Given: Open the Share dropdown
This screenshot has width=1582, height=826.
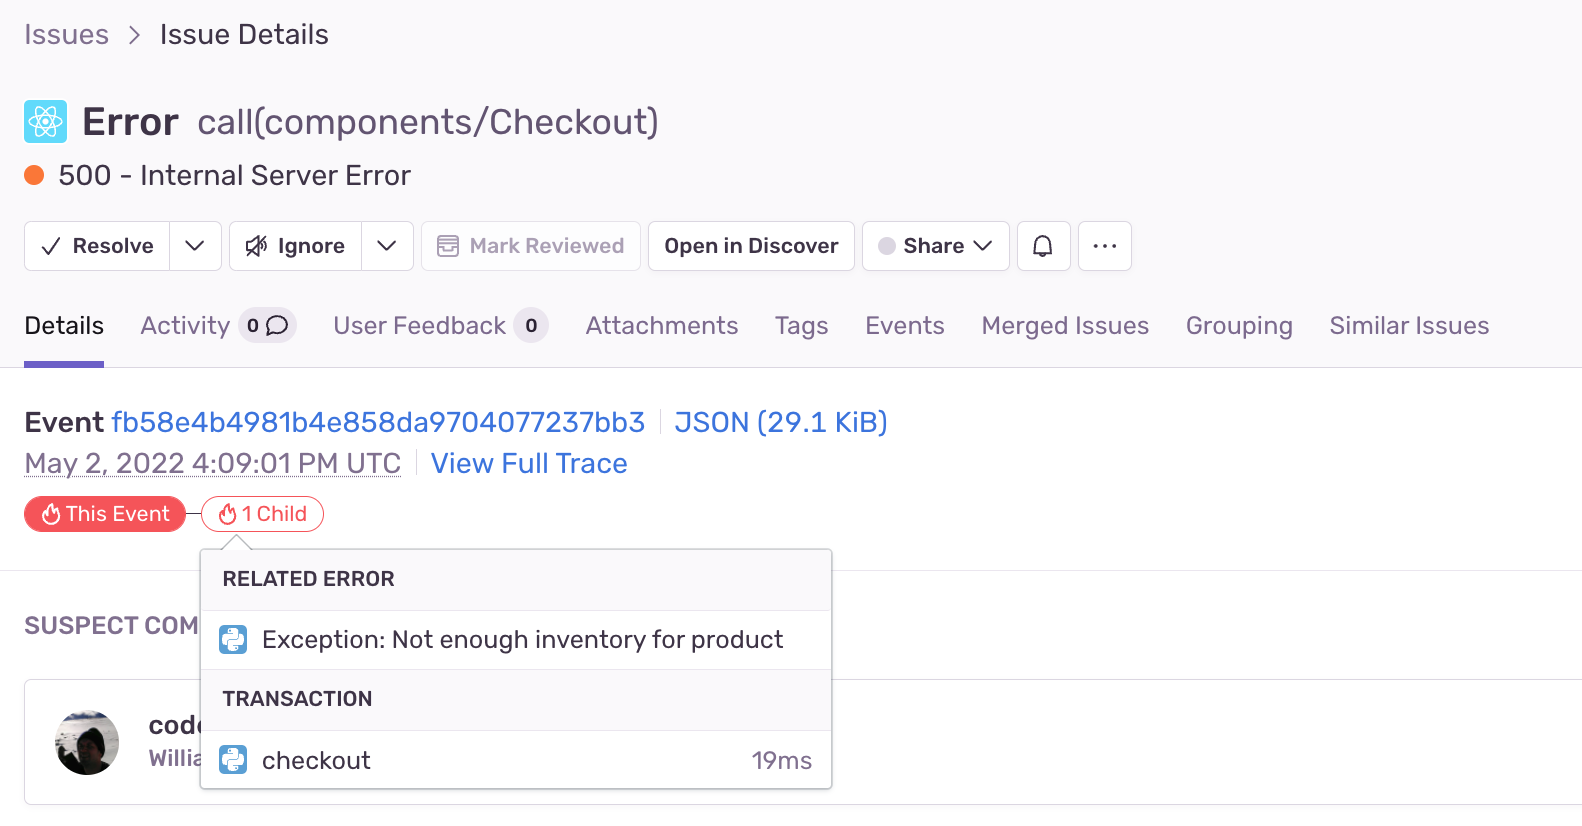Looking at the screenshot, I should click(x=935, y=246).
